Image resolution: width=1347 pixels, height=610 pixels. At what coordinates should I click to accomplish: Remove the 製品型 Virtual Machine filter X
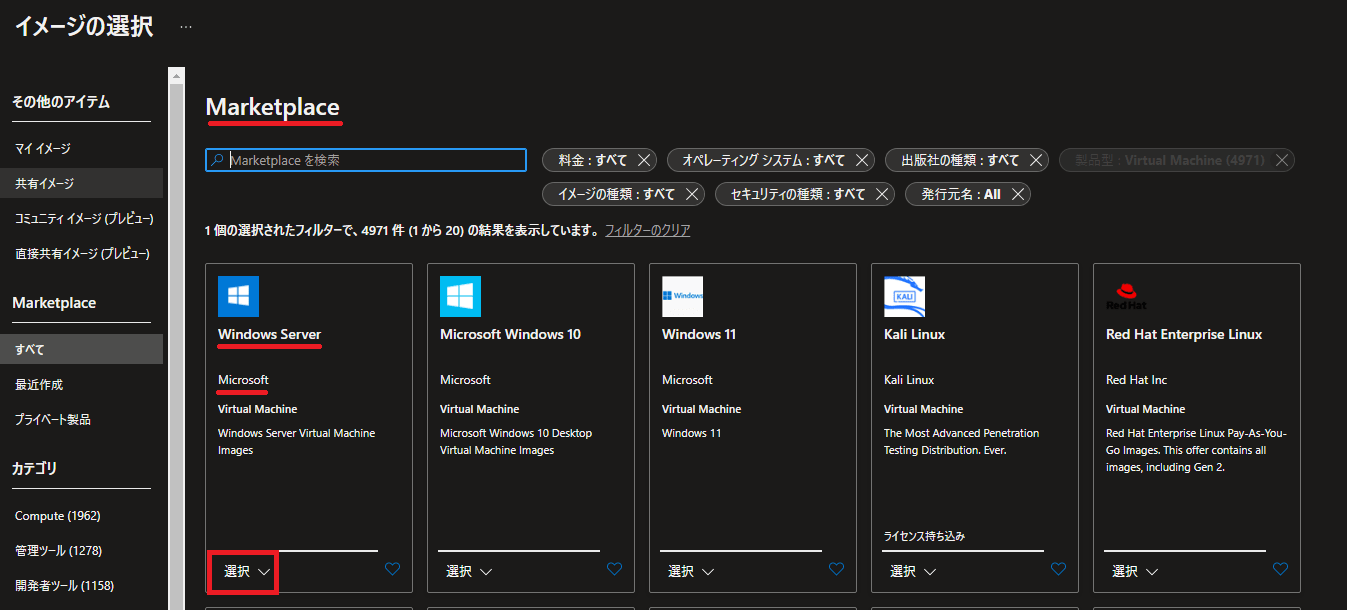pos(1282,160)
